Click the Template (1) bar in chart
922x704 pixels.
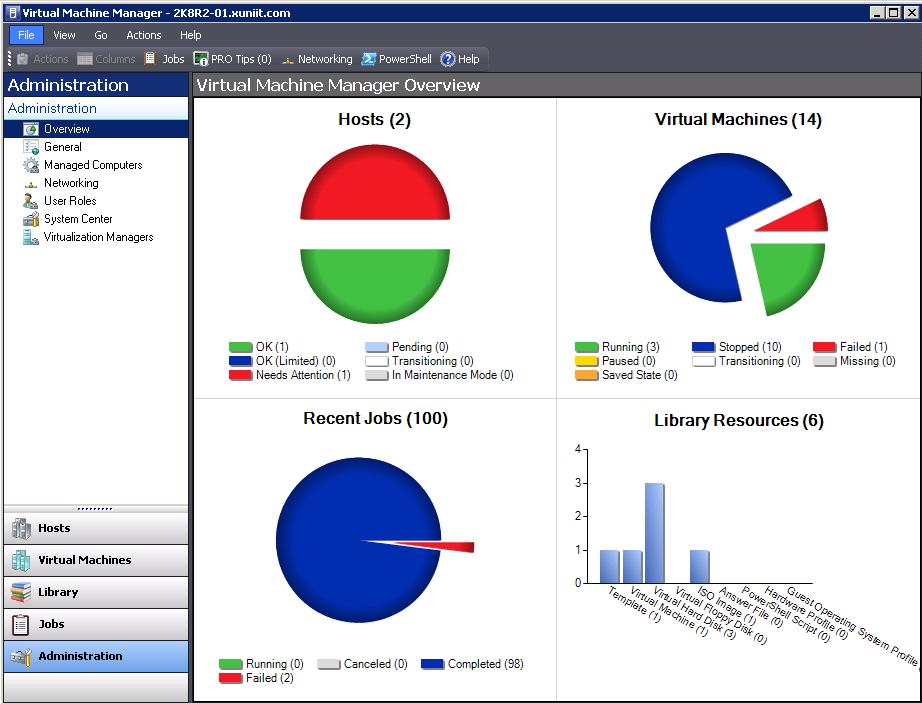[x=610, y=567]
